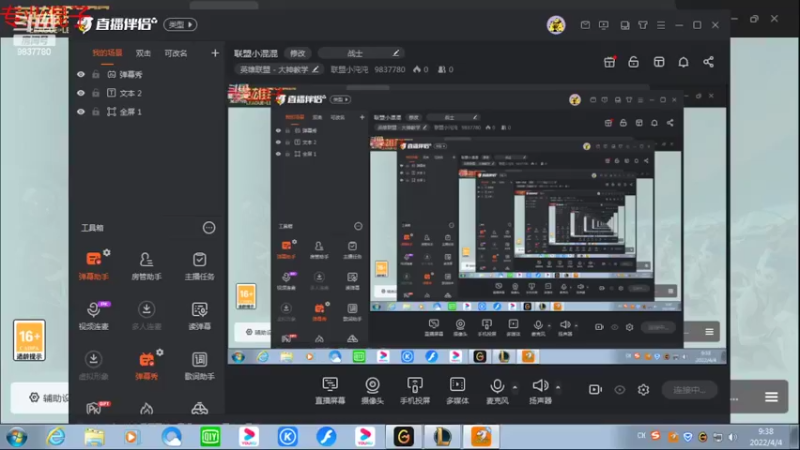Select the 全屏 1 source row
The height and width of the screenshot is (450, 800).
147,112
